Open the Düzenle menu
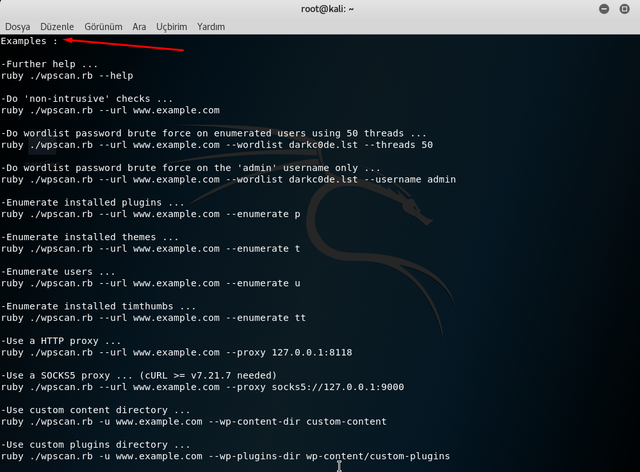640x472 pixels. [57, 27]
